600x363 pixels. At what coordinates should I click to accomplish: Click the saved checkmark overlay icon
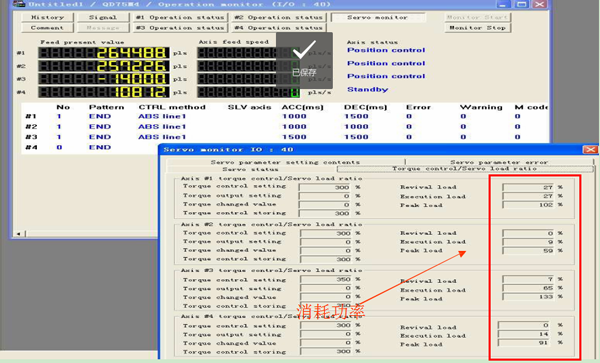pyautogui.click(x=304, y=50)
